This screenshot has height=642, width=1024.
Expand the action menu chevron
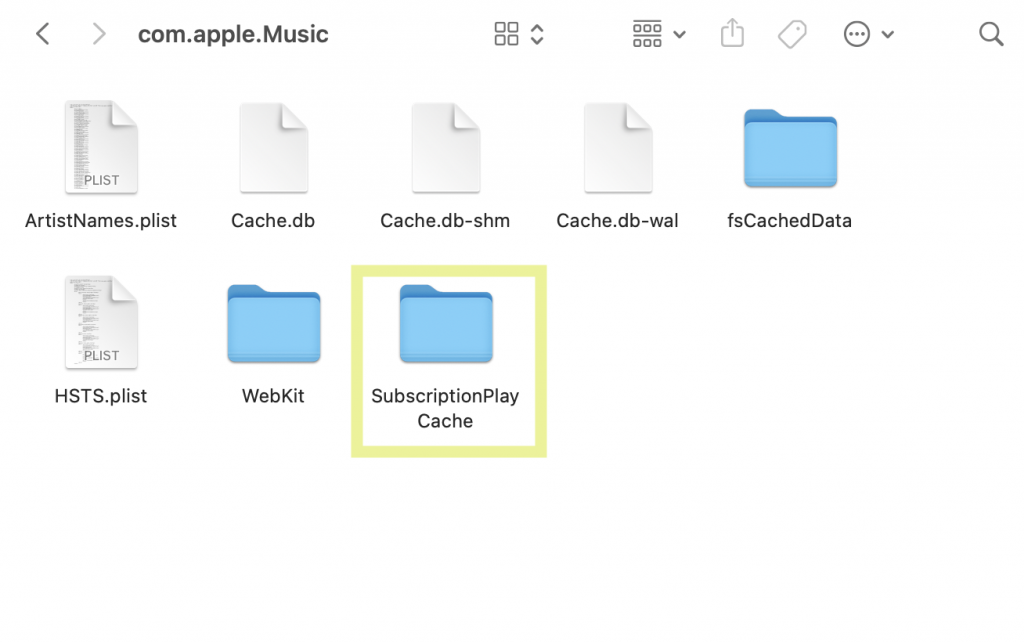888,35
